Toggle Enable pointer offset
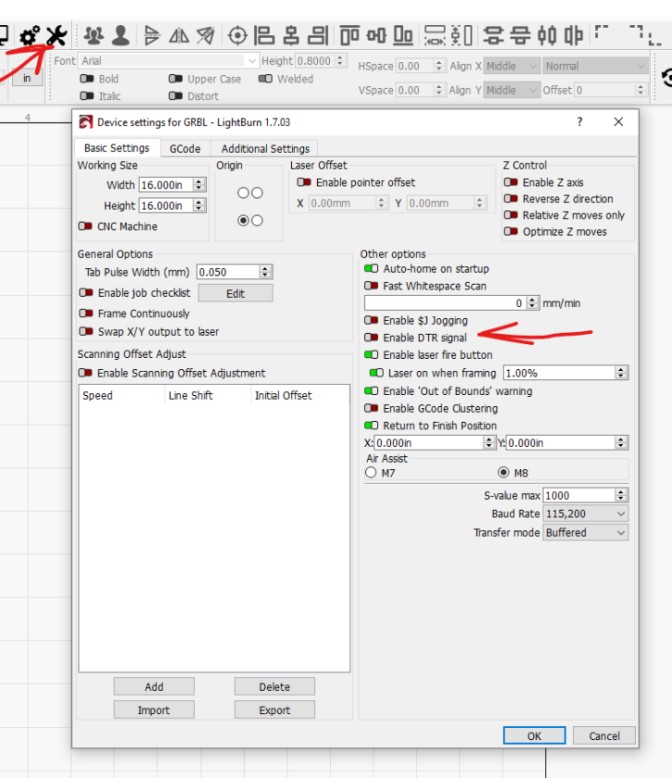 pos(304,183)
